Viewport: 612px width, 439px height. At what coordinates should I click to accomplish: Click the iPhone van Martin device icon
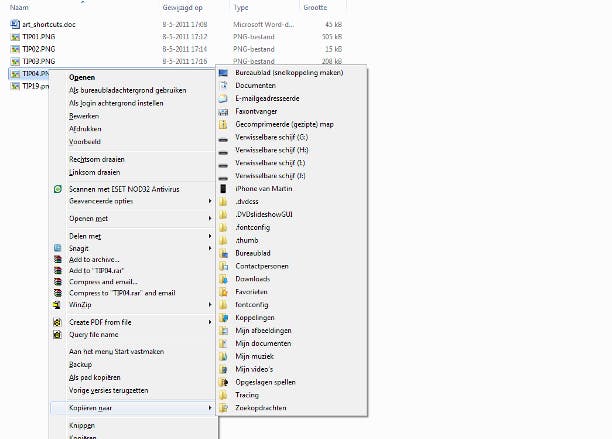point(223,189)
